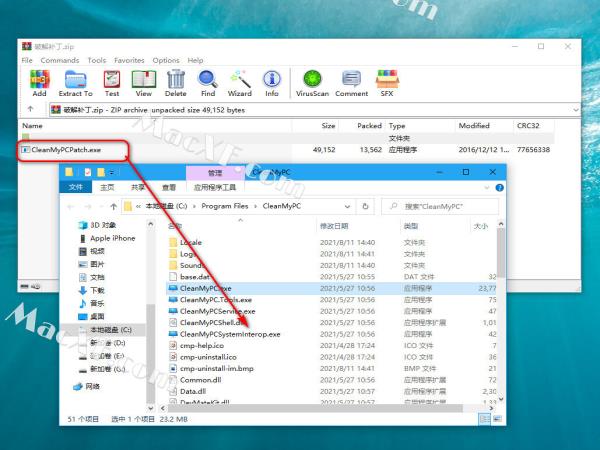Sort WinRAR list by Packed column
The image size is (600, 450).
coord(369,126)
